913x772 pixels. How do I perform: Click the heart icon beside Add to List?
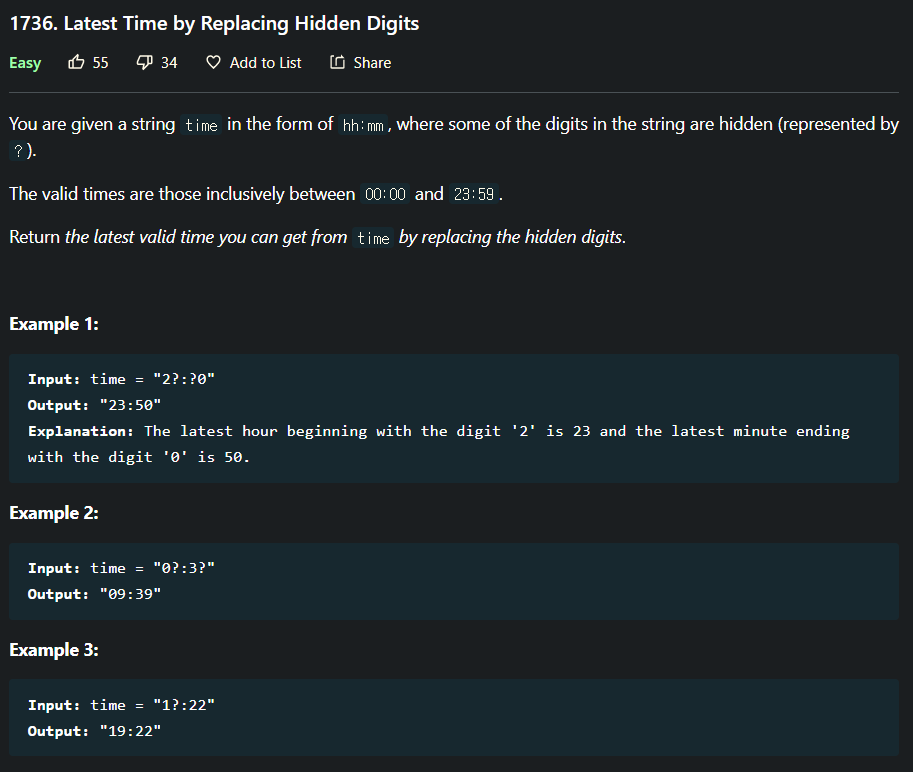213,62
